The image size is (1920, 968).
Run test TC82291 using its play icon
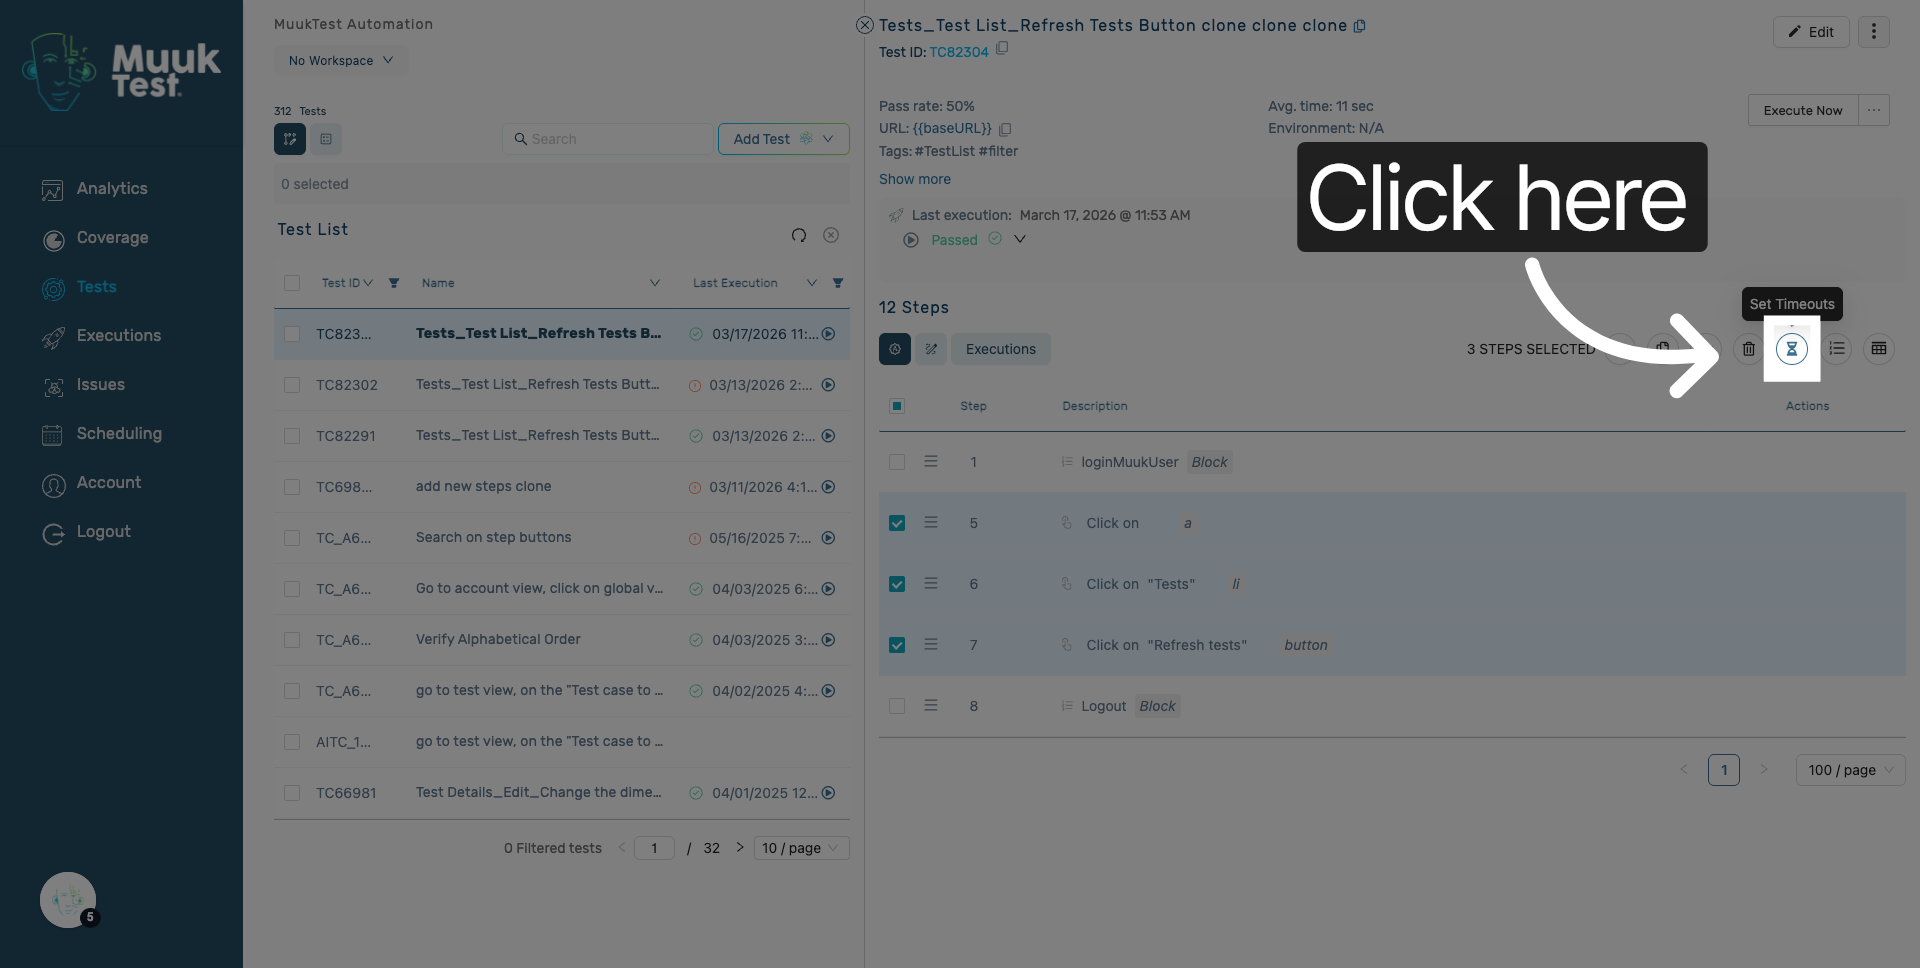pos(828,436)
